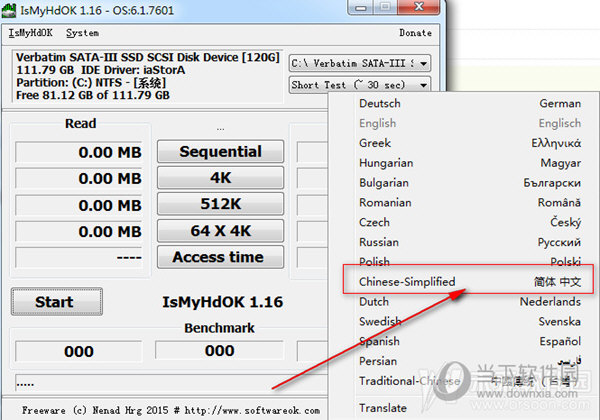This screenshot has height=420, width=600.
Task: Choose Hungarian from language menu
Action: click(x=470, y=163)
